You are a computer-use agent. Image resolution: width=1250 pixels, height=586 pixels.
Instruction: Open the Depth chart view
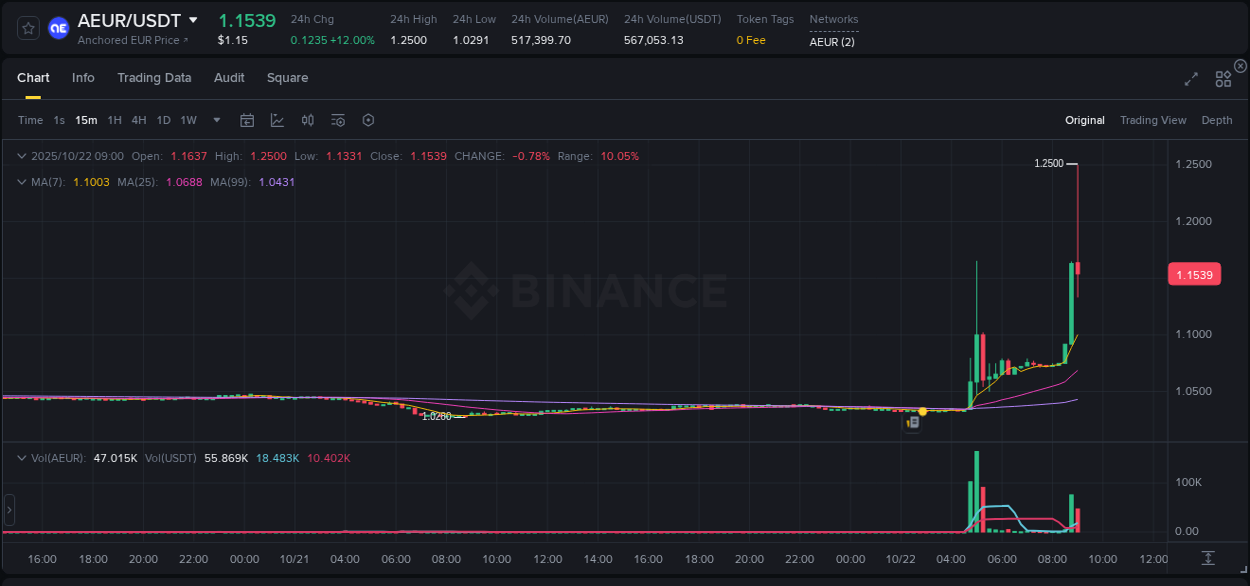pyautogui.click(x=1216, y=120)
